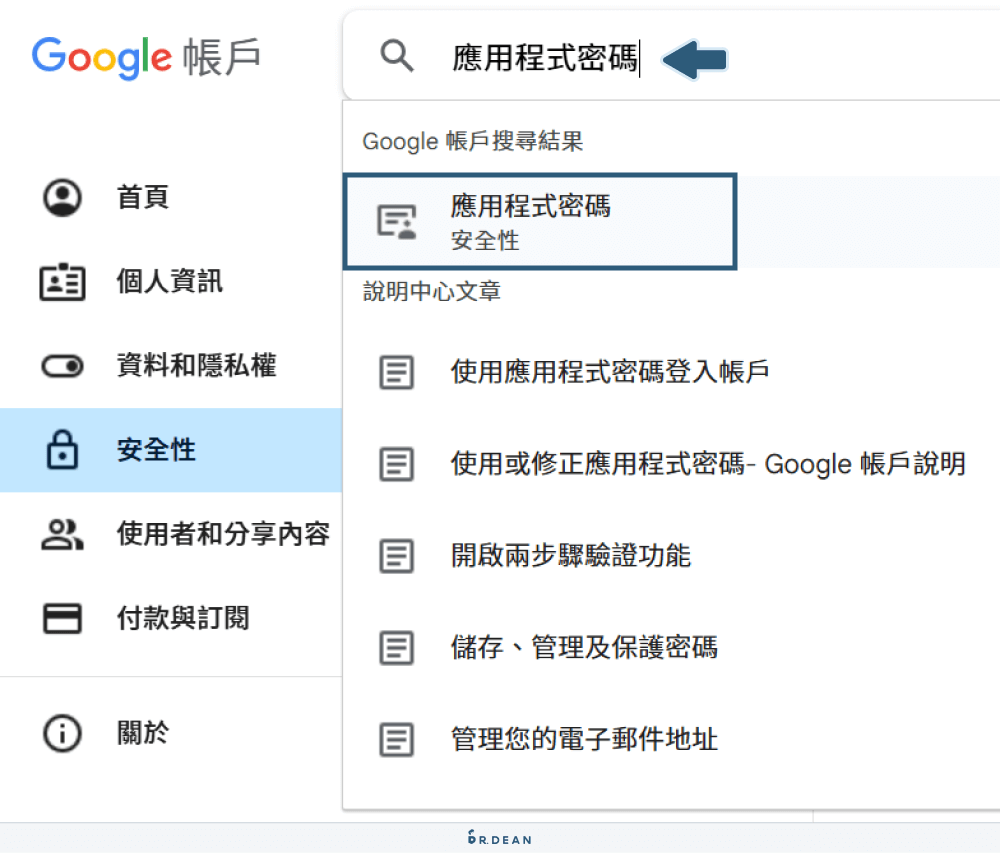Click the 關於 info icon
This screenshot has height=853, width=1000.
click(x=62, y=733)
